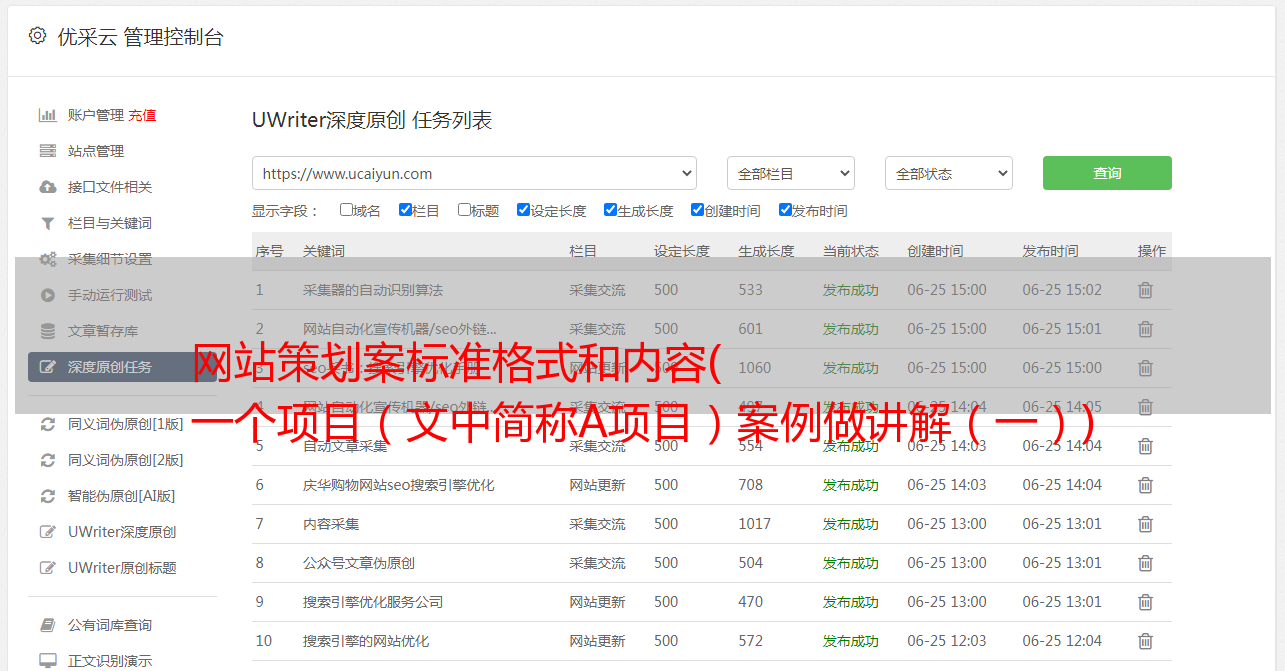Click the monitor icon for 正文识别演示
The height and width of the screenshot is (671, 1285).
point(47,661)
